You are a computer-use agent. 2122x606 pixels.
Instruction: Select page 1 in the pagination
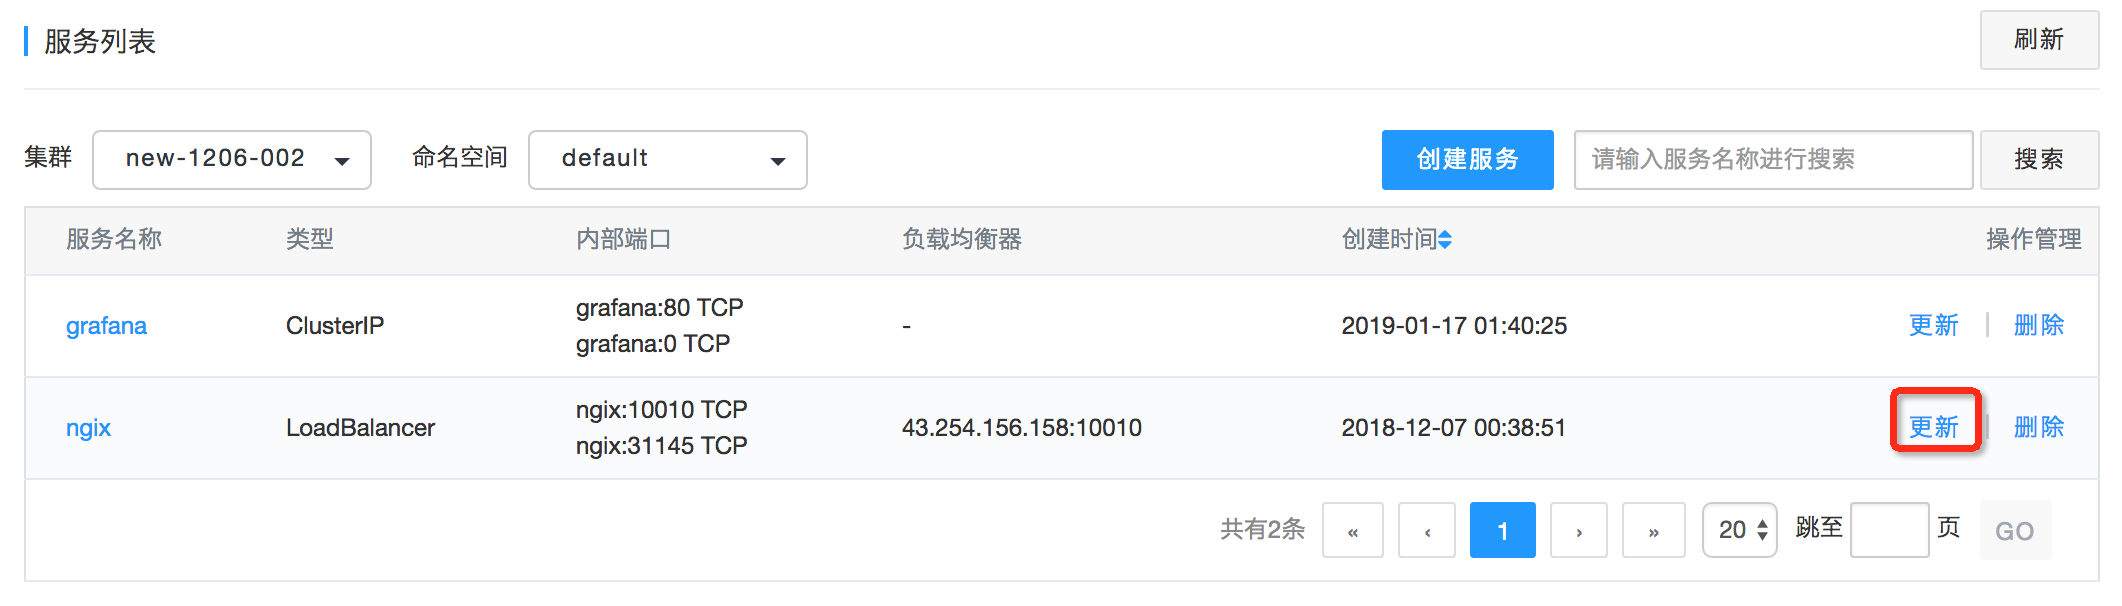point(1503,530)
